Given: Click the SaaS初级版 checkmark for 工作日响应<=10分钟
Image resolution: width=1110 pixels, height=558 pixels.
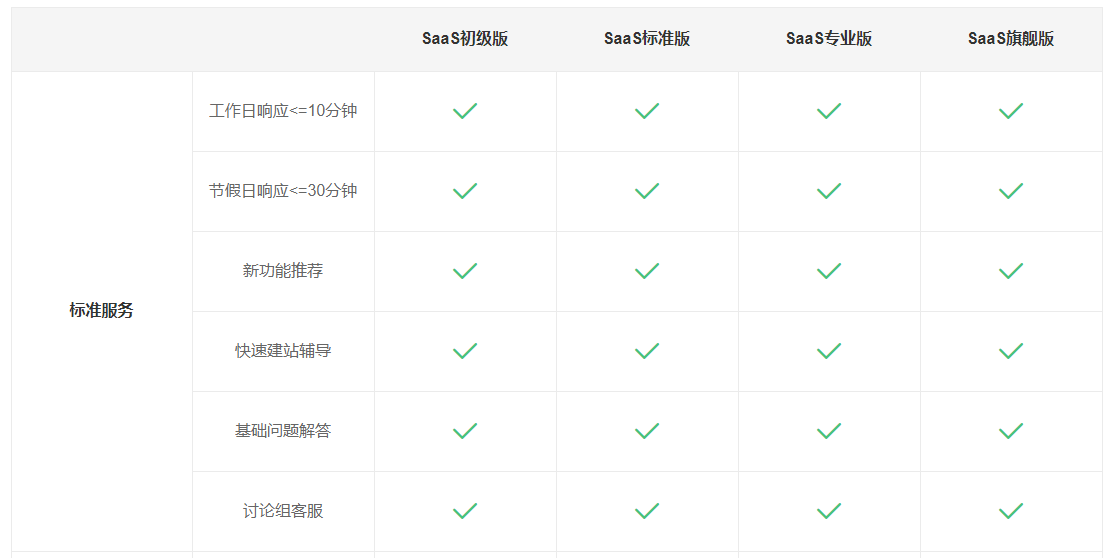Looking at the screenshot, I should [465, 111].
